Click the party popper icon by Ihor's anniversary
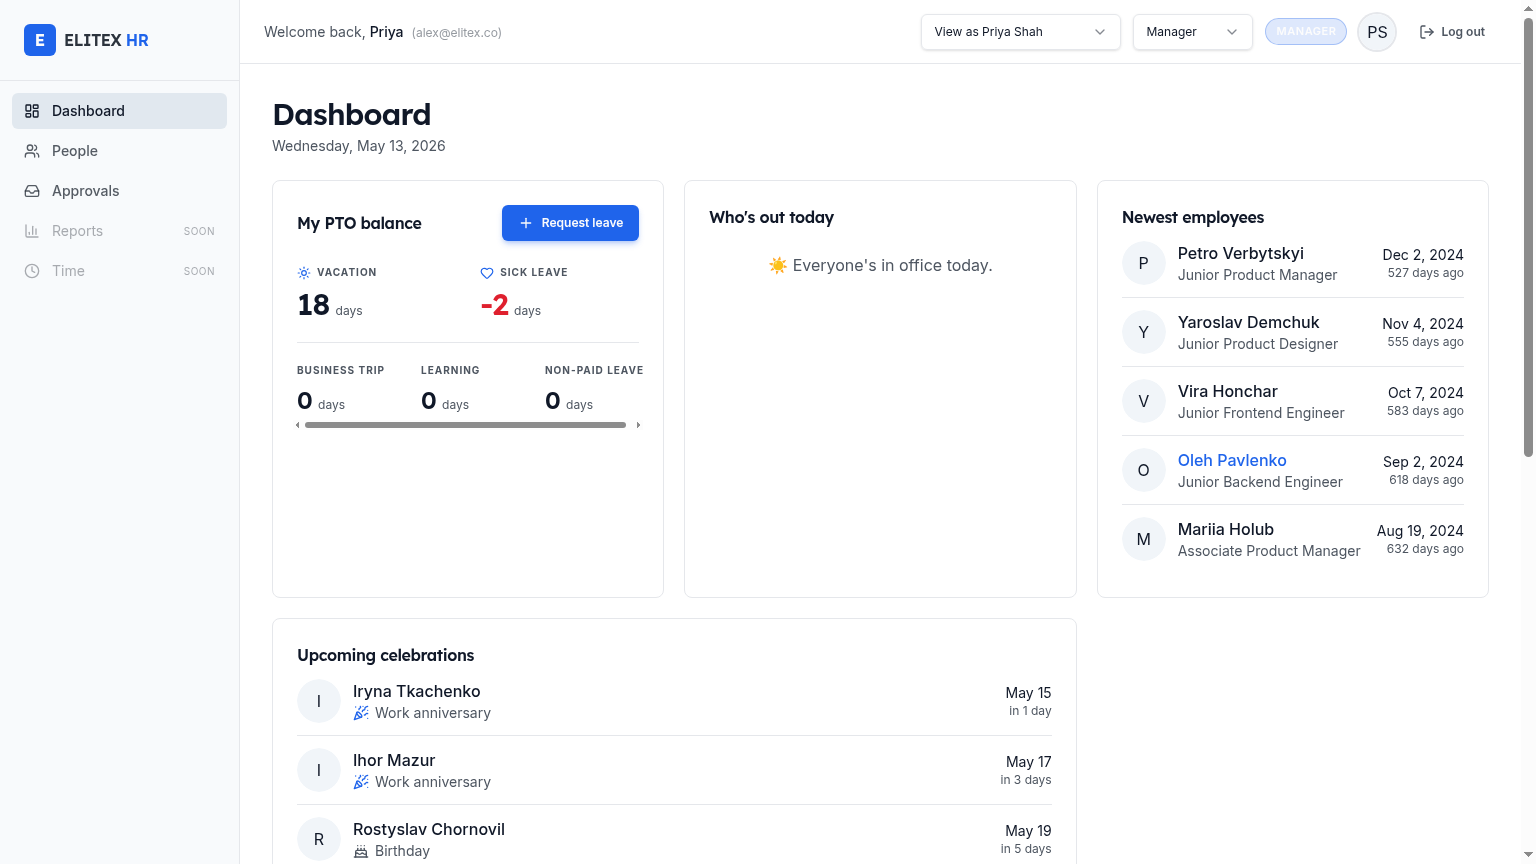This screenshot has height=864, width=1536. pyautogui.click(x=361, y=782)
